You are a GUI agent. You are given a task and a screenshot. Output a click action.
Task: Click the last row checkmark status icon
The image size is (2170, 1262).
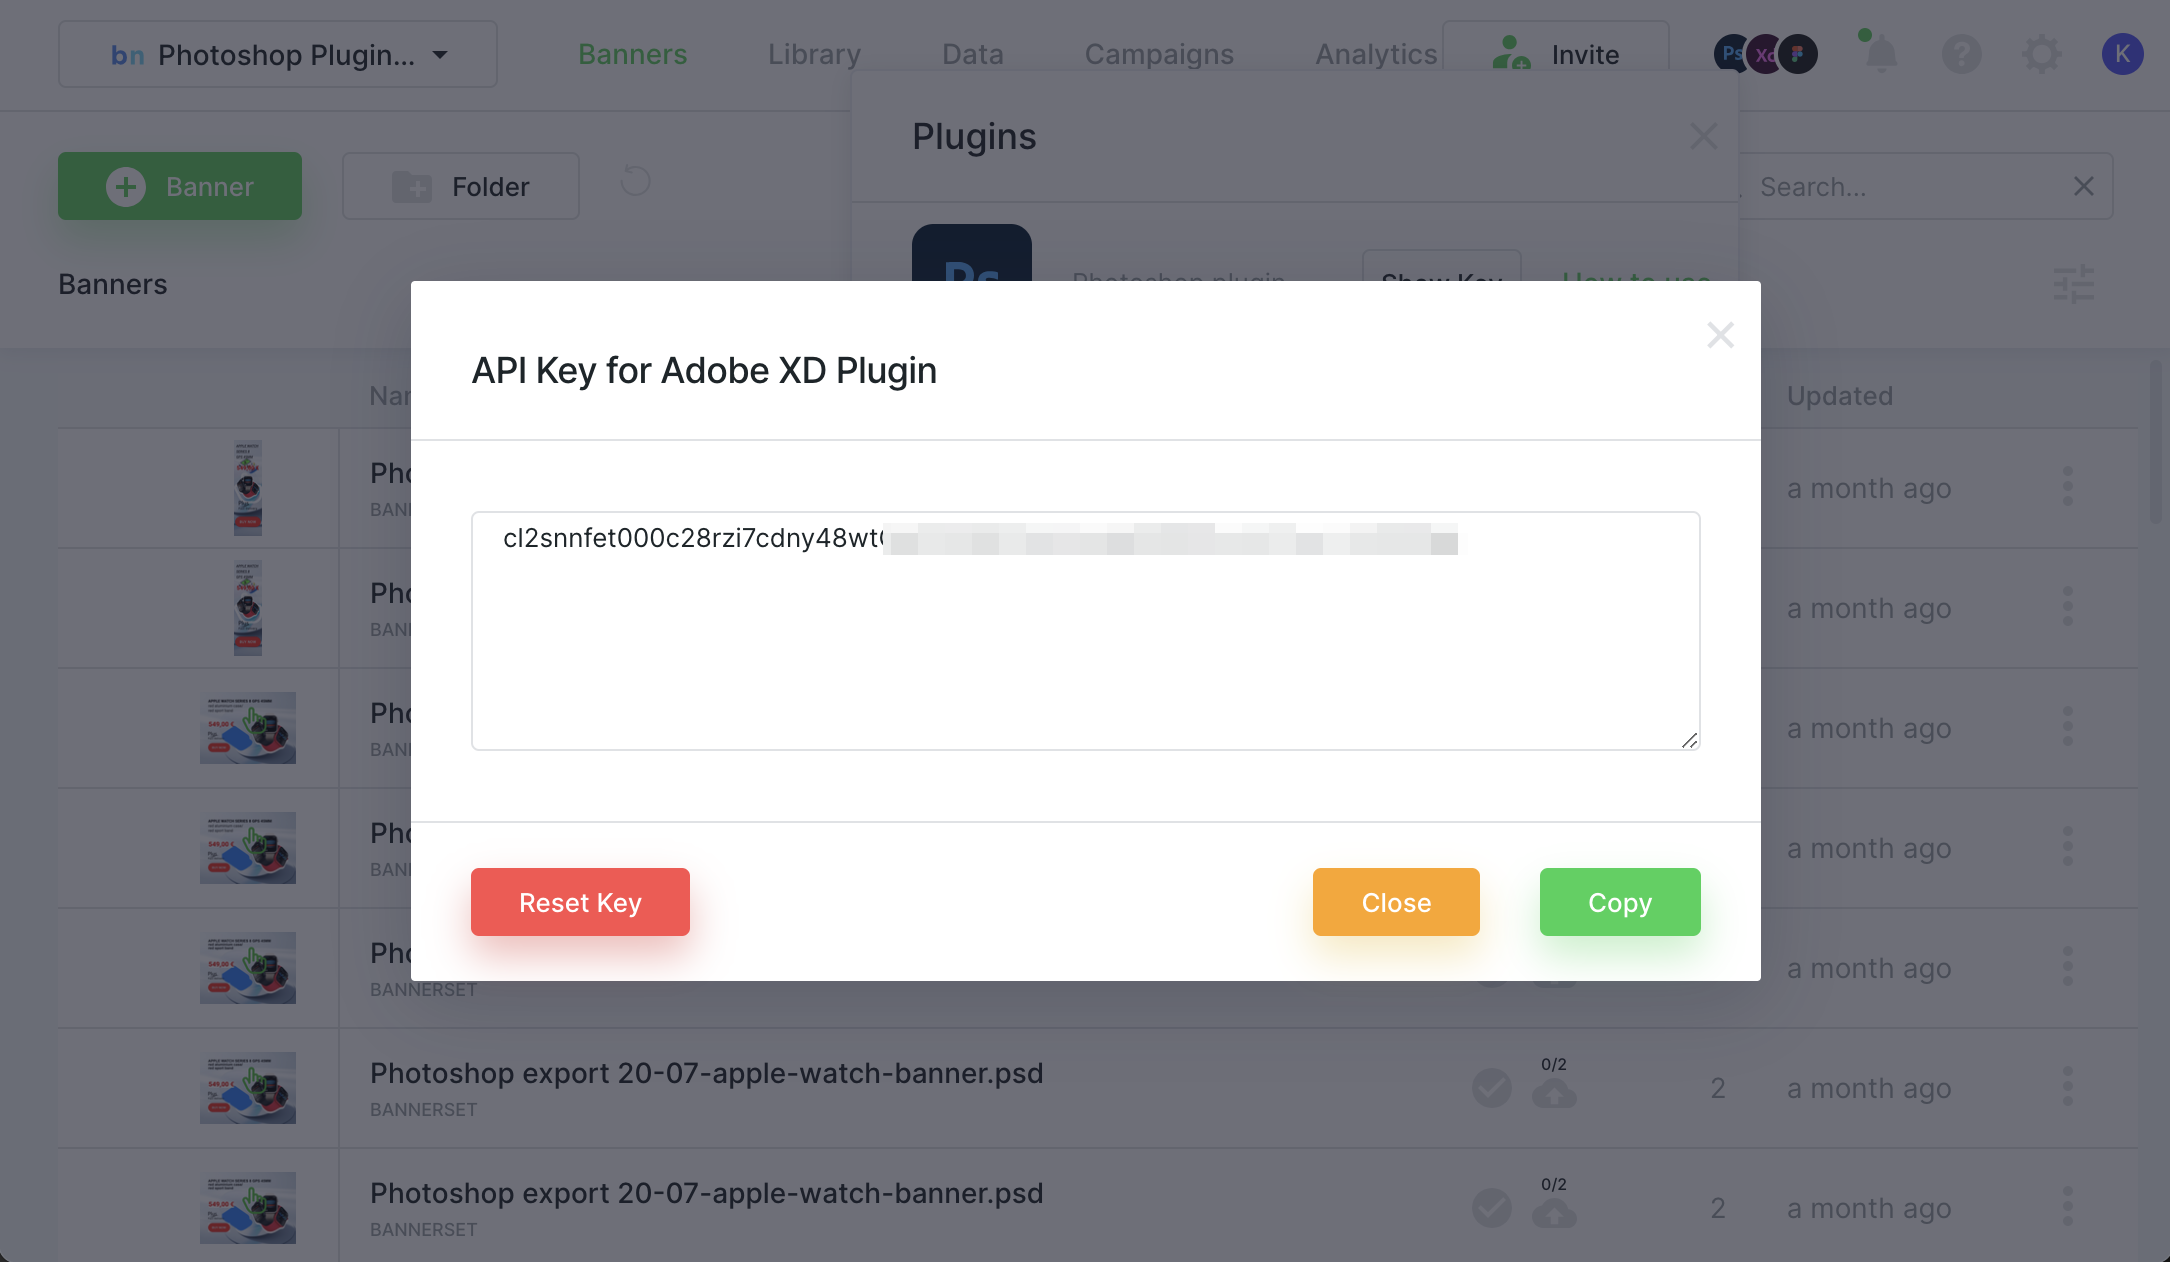1492,1208
